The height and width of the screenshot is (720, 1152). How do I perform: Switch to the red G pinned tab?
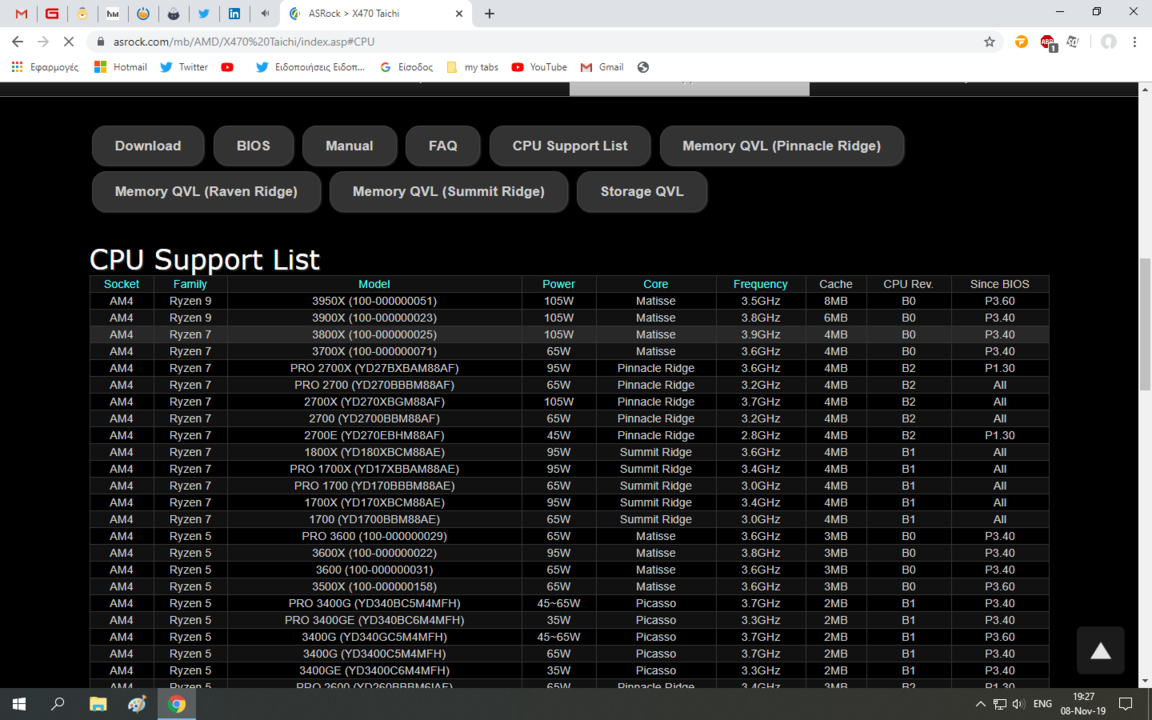click(x=52, y=13)
